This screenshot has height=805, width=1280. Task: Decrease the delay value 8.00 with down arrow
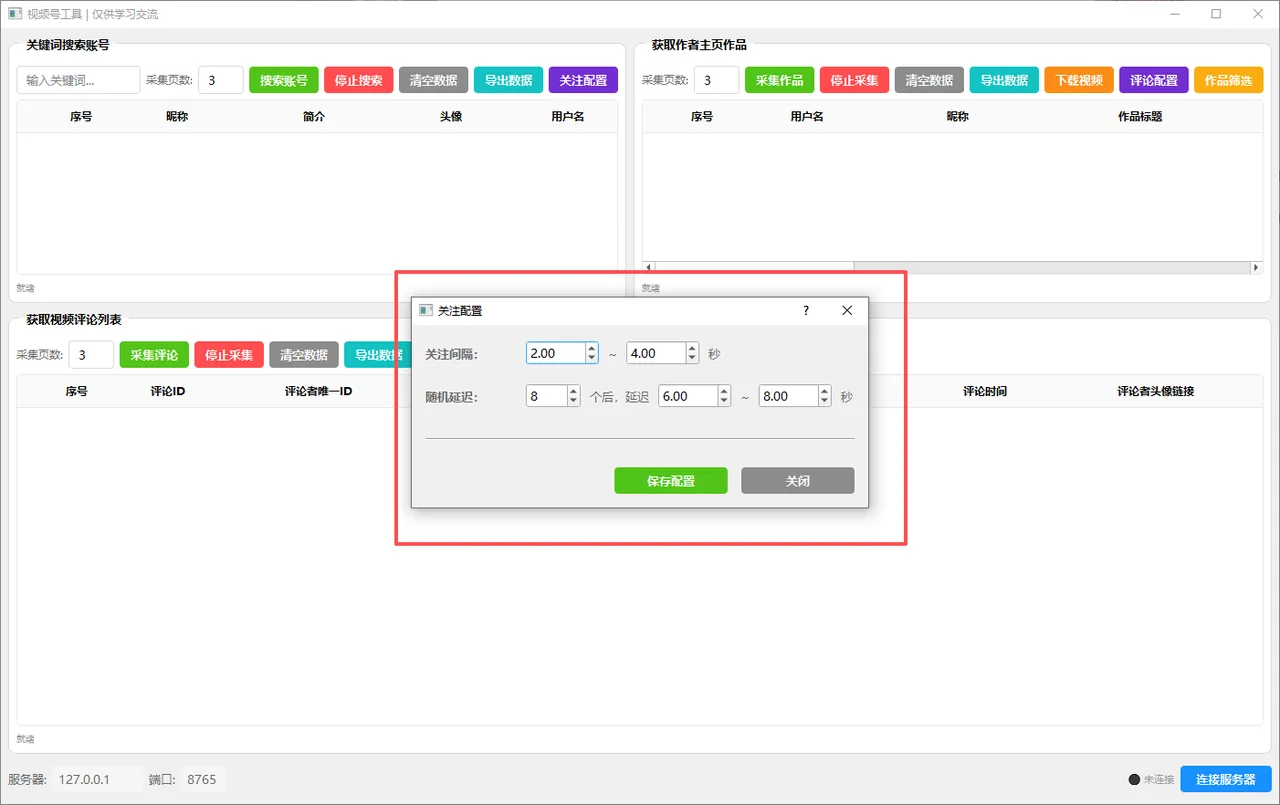[825, 401]
